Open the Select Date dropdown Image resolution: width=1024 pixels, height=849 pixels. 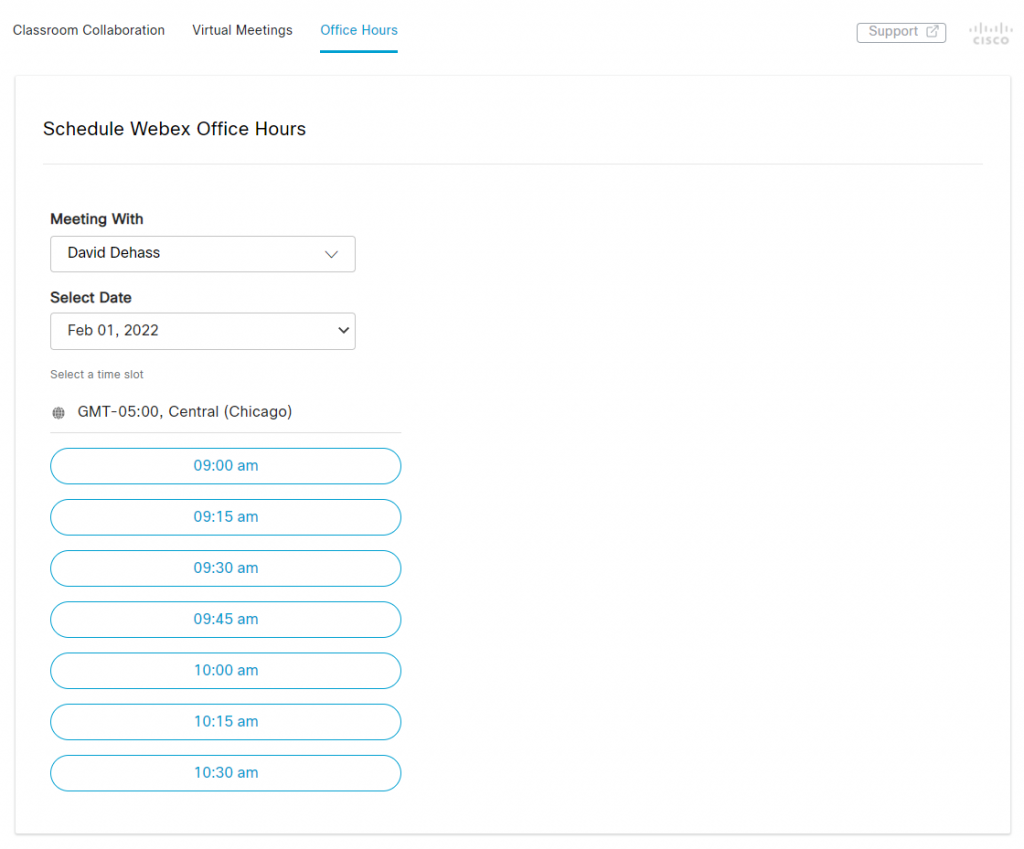(x=203, y=331)
